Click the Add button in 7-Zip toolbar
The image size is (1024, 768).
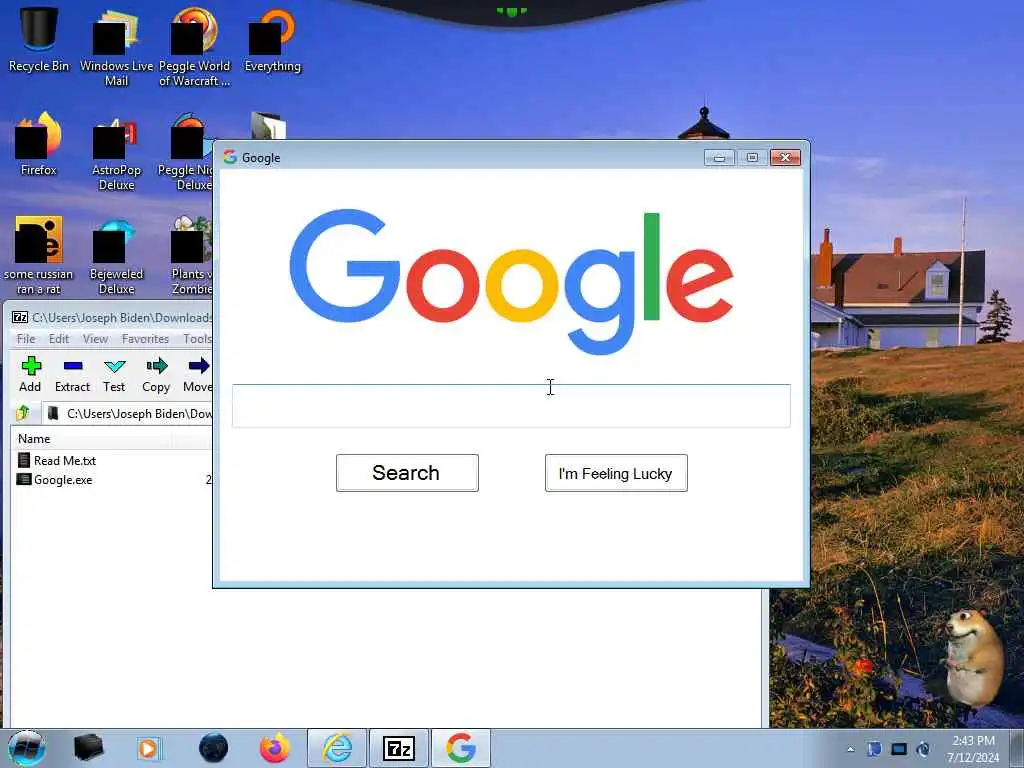[x=30, y=374]
